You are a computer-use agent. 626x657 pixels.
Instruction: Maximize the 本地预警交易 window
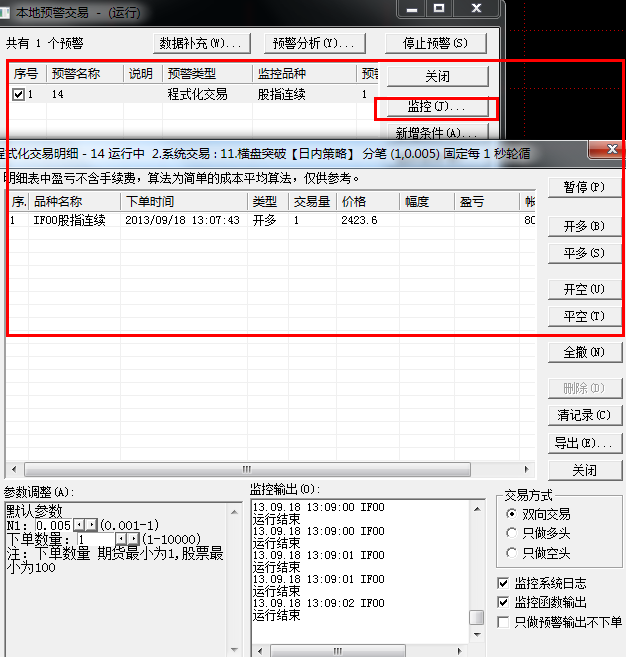[x=439, y=8]
